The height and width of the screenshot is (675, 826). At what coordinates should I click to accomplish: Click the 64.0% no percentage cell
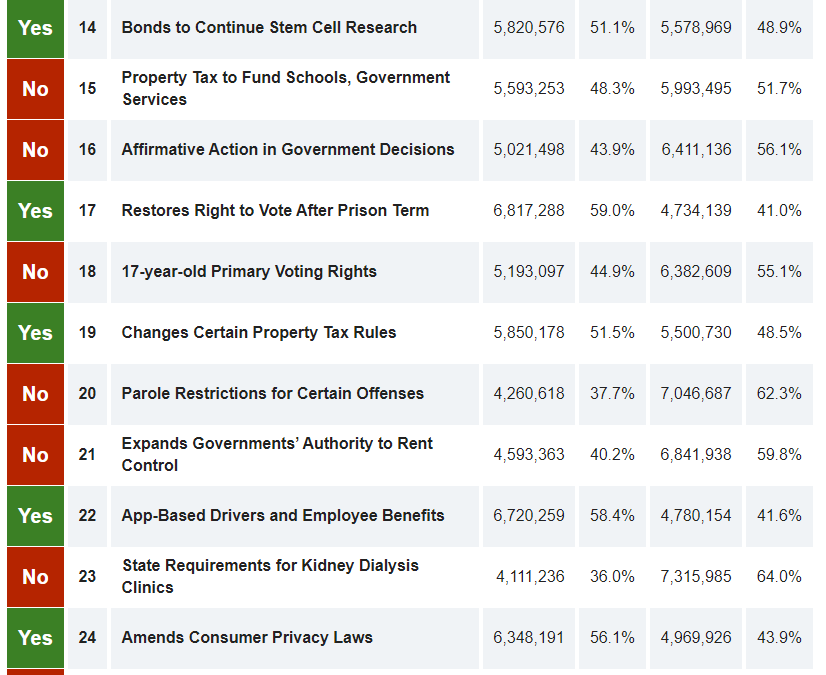[x=779, y=577]
